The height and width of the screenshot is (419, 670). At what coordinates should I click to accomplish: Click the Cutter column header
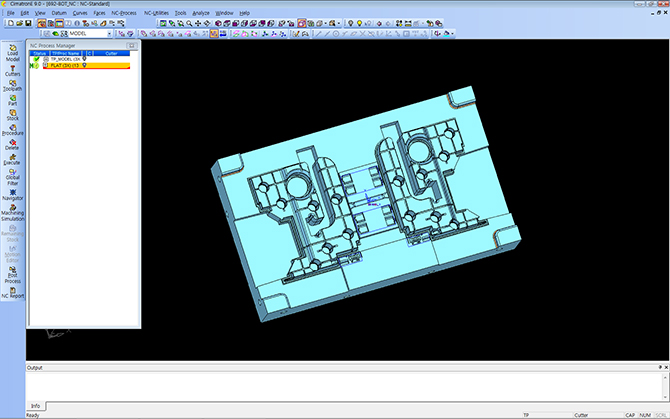pyautogui.click(x=112, y=54)
